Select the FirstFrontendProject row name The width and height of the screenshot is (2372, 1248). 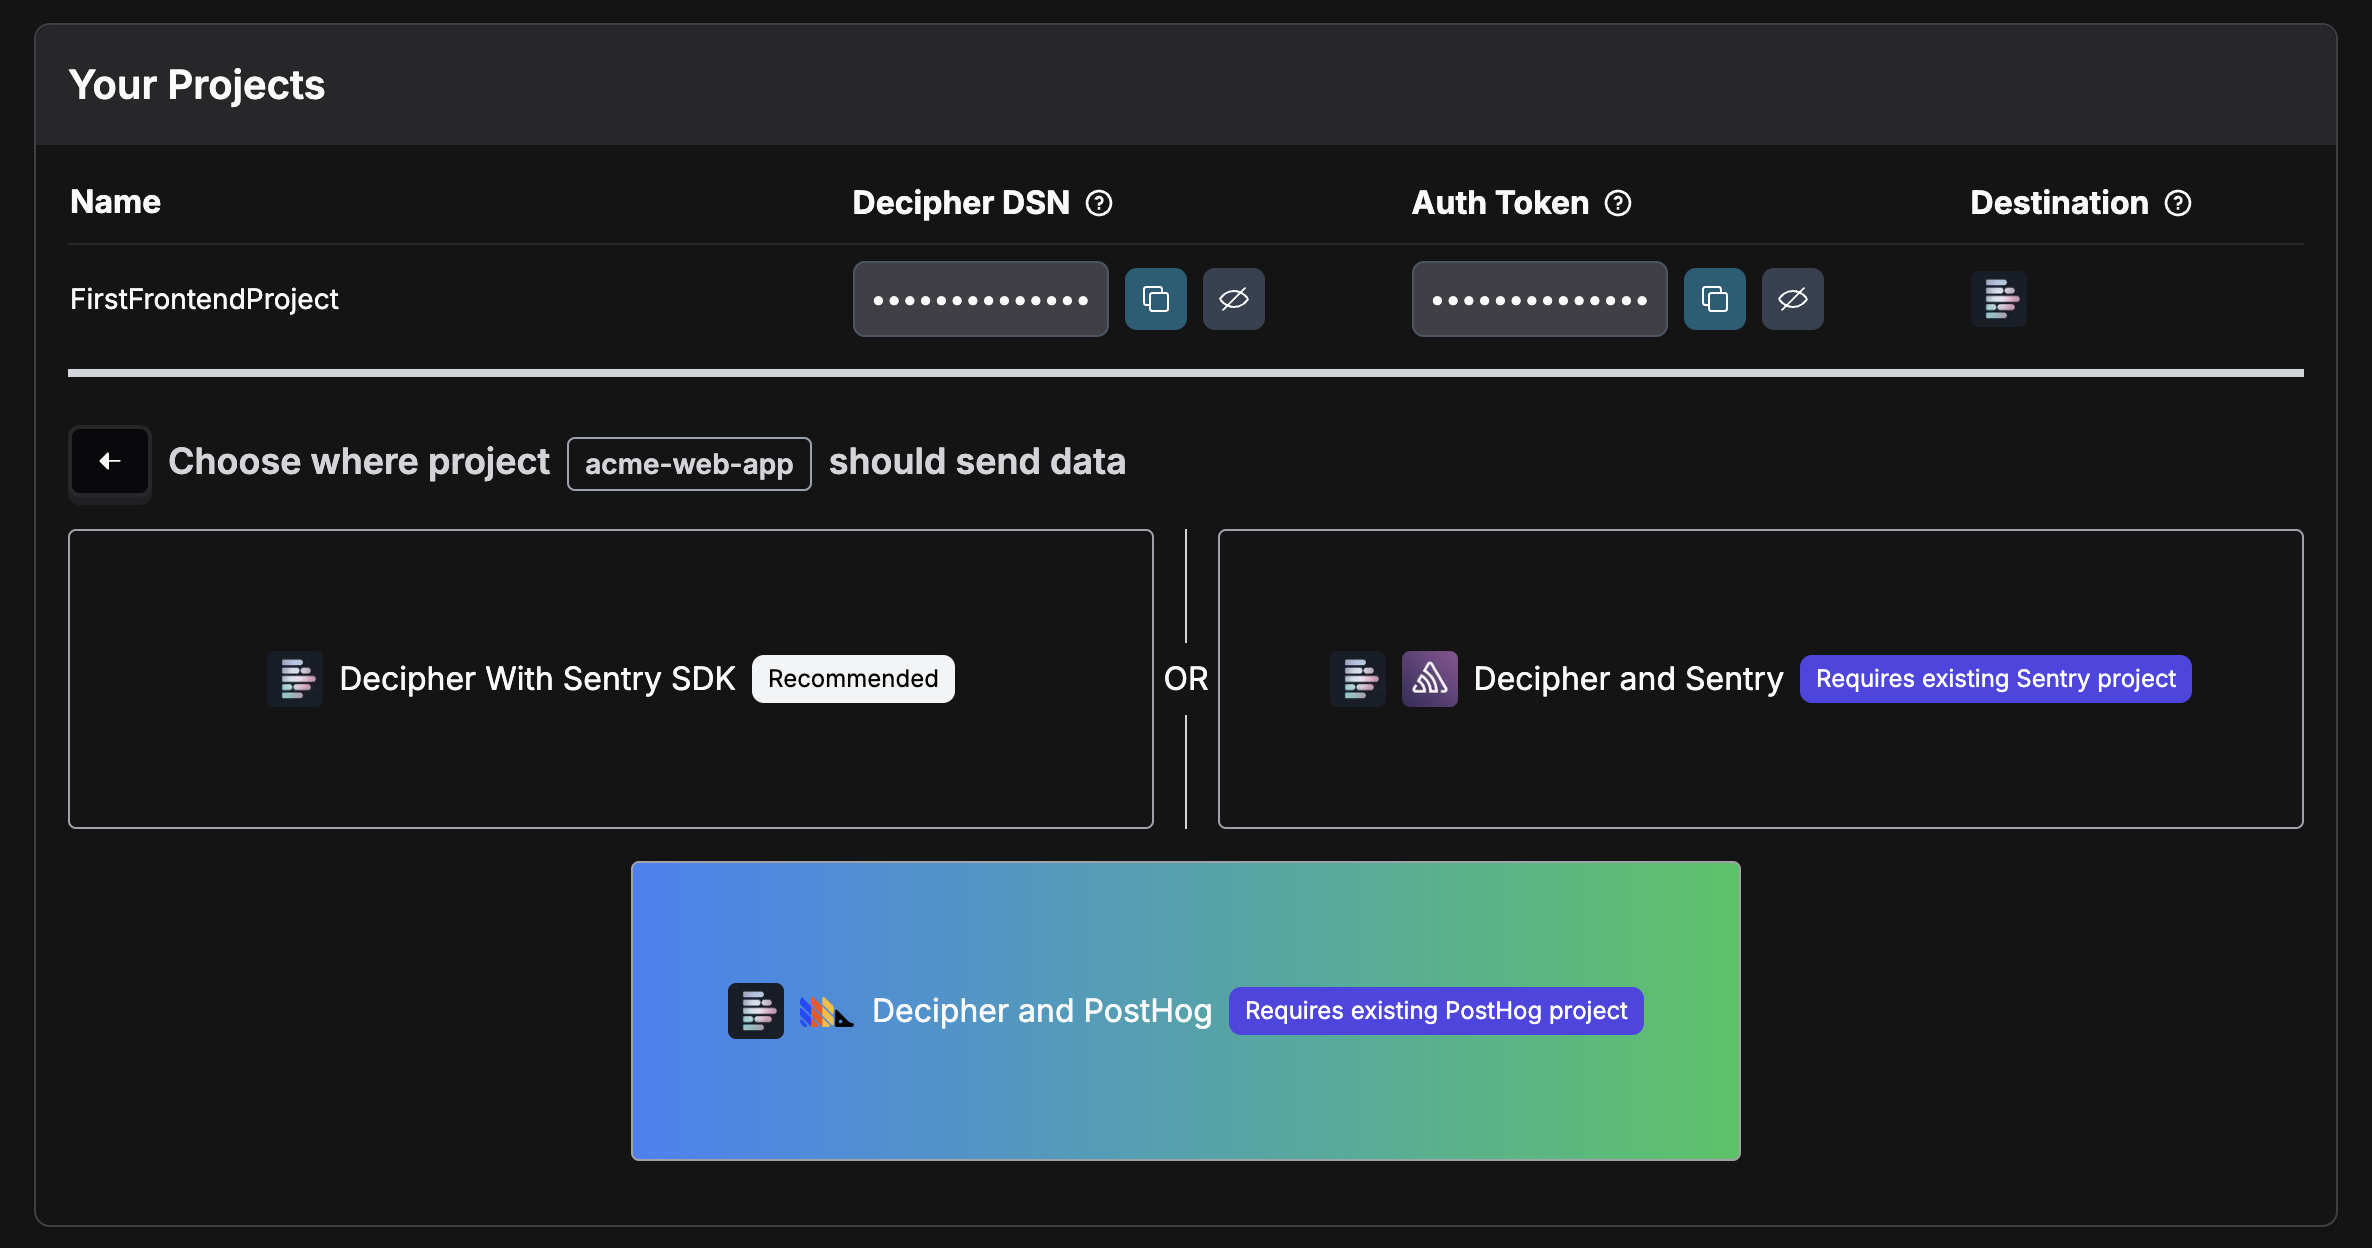coord(204,299)
